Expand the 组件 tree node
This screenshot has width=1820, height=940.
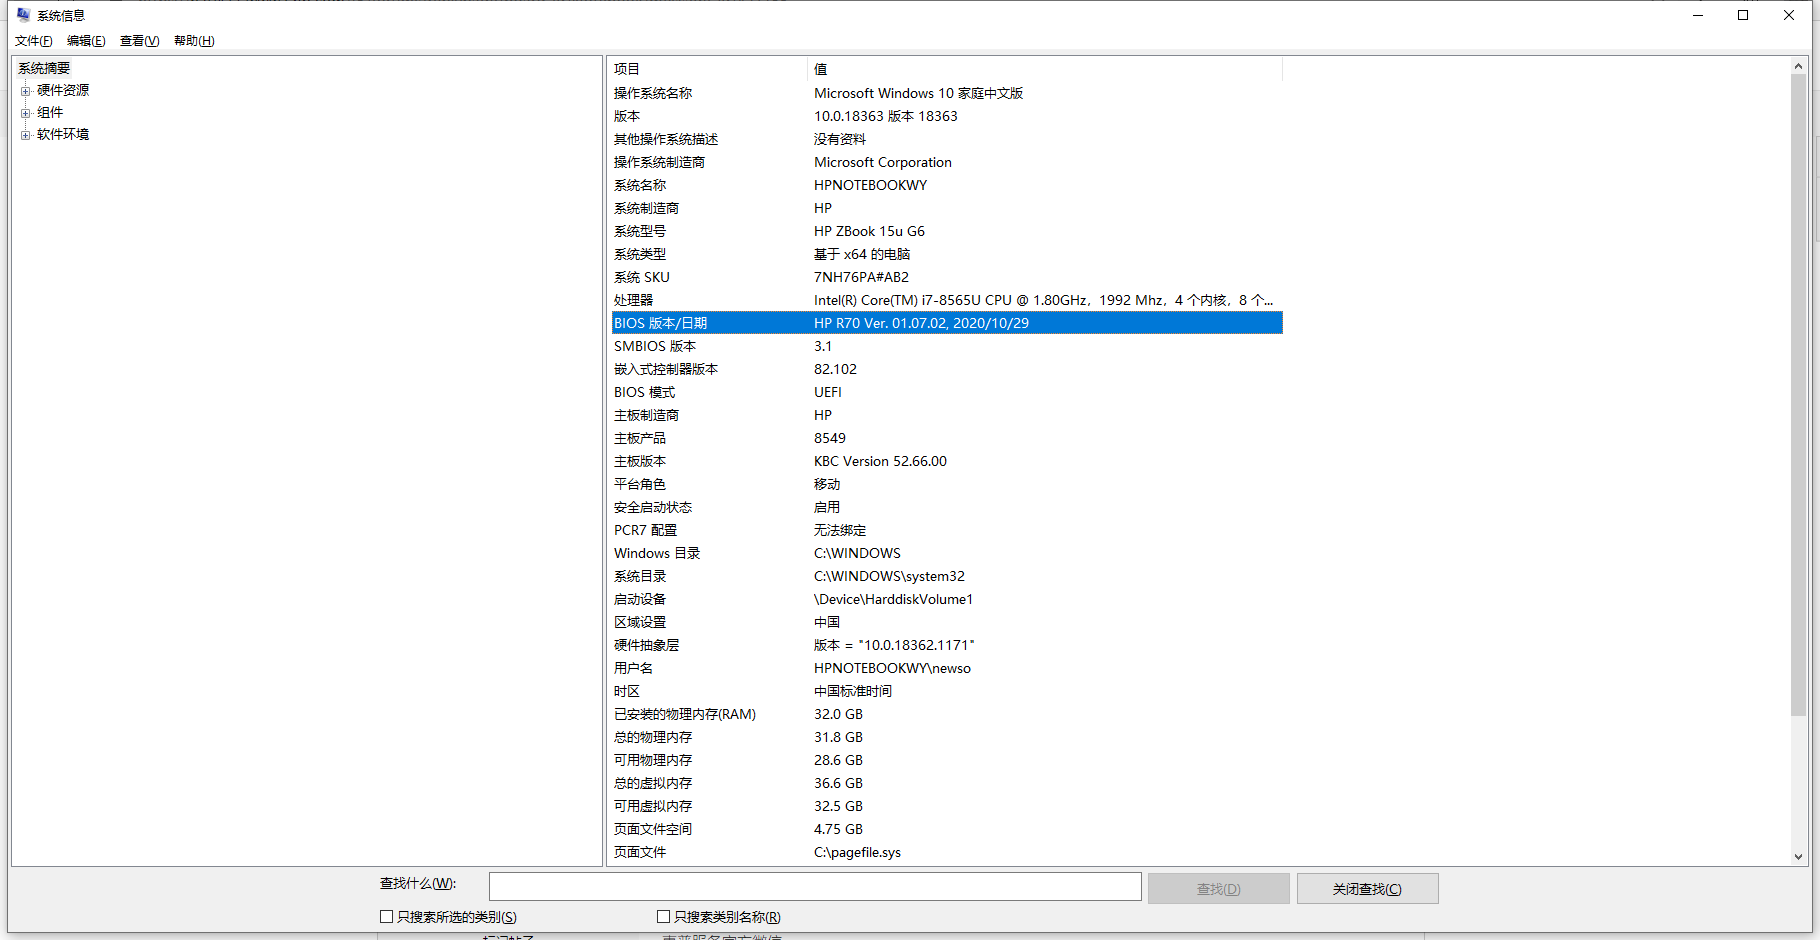click(x=25, y=112)
